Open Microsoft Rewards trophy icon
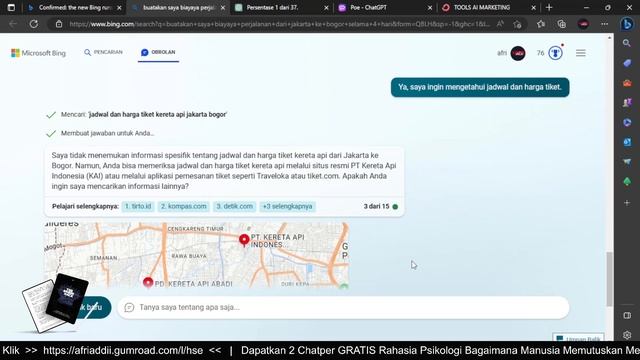This screenshot has height=360, width=640. tap(555, 53)
